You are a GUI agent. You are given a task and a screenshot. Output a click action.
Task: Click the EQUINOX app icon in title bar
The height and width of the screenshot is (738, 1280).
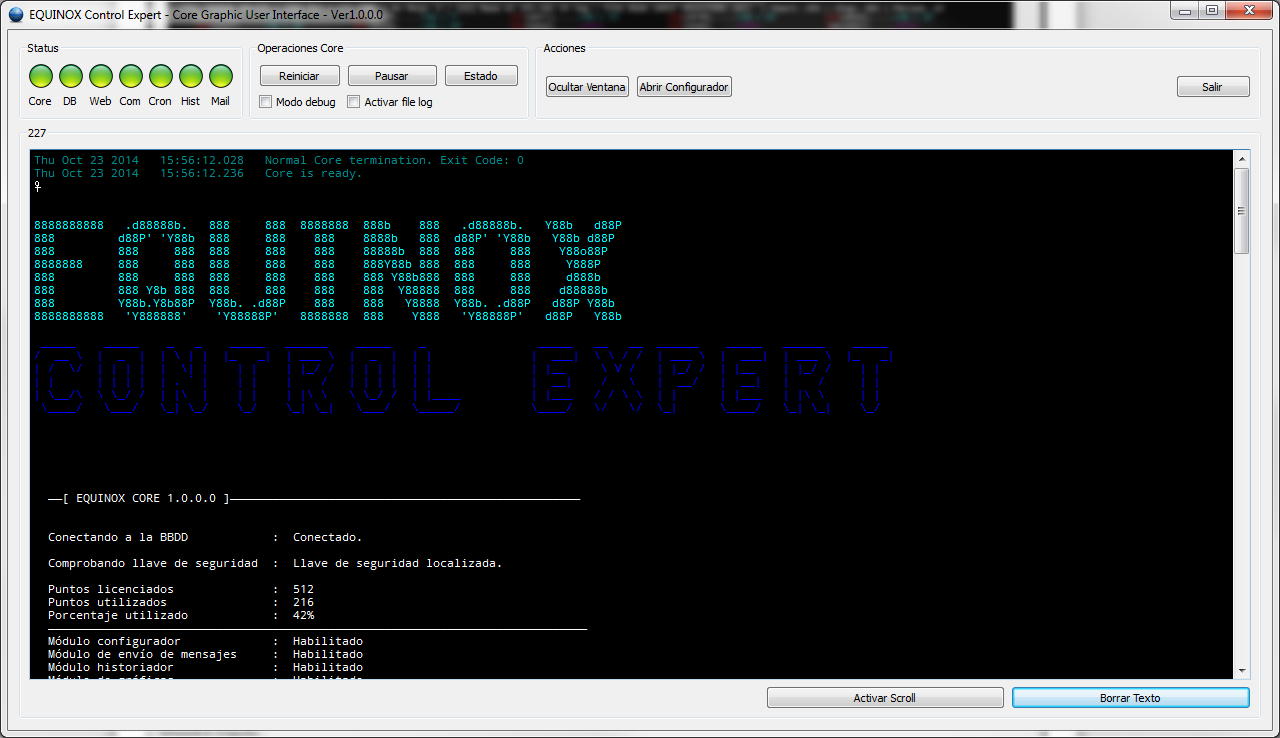tap(16, 15)
